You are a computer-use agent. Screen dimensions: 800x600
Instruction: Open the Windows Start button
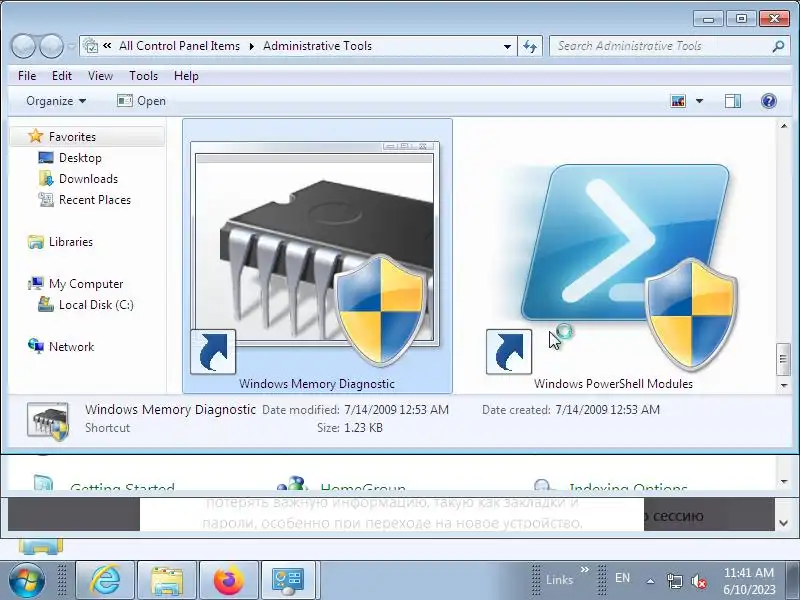[x=27, y=580]
